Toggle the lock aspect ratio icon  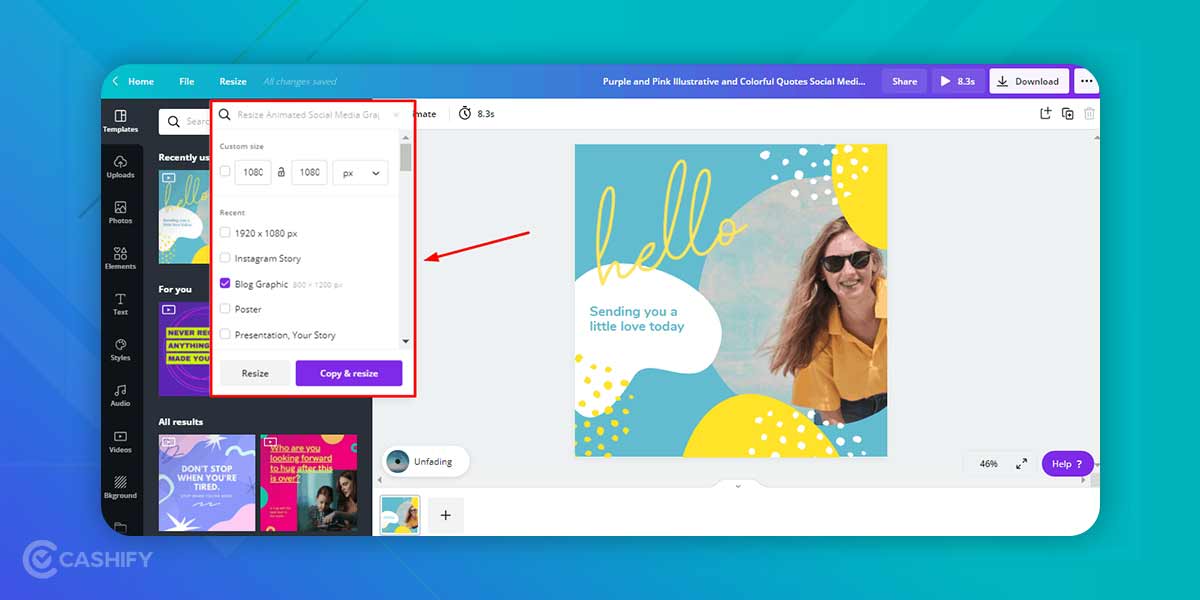coord(281,171)
